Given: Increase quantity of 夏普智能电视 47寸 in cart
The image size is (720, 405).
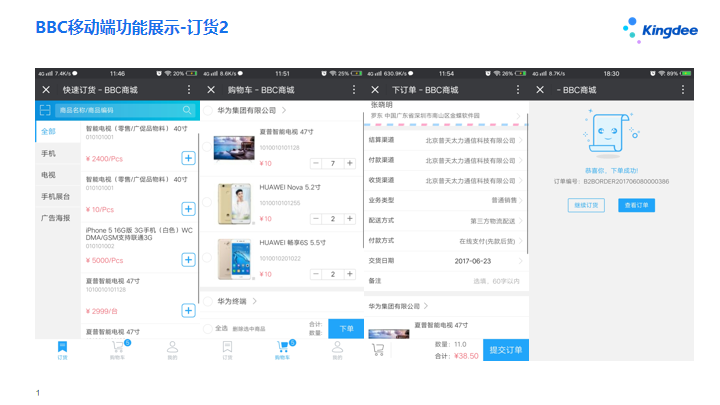Looking at the screenshot, I should [350, 163].
